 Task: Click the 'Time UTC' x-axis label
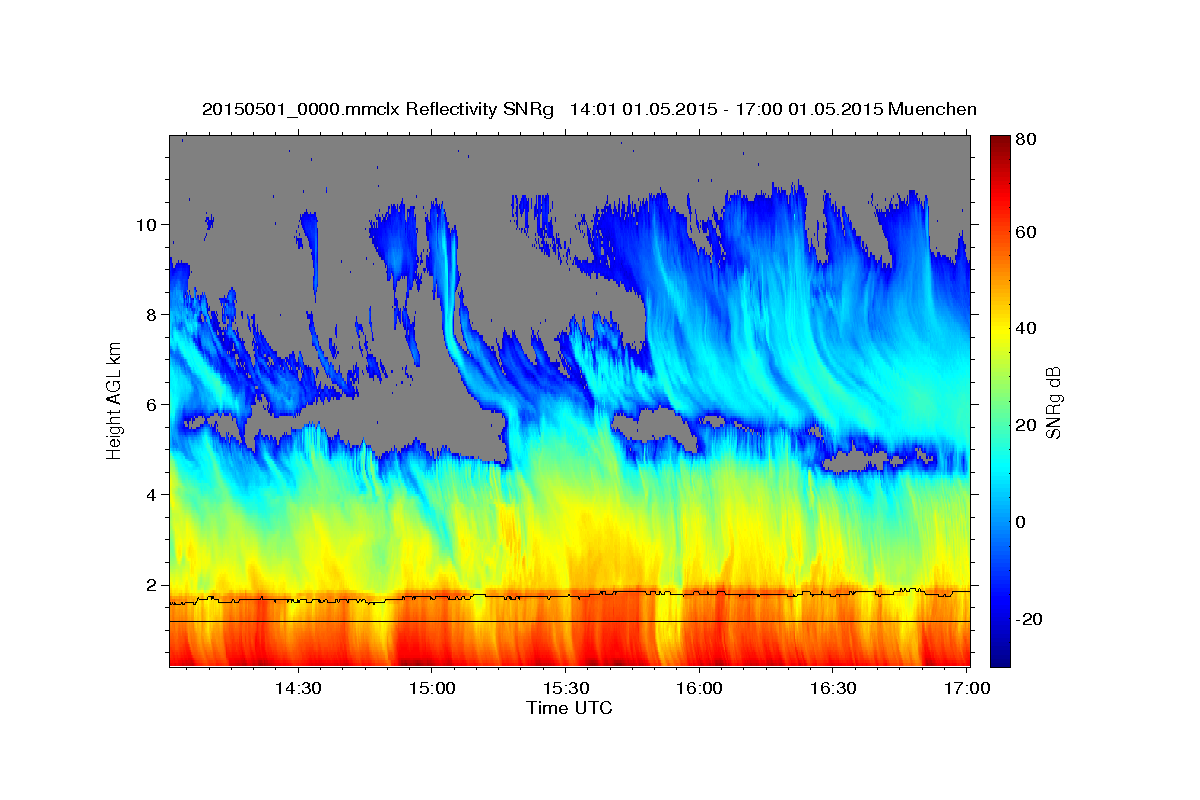coord(569,708)
